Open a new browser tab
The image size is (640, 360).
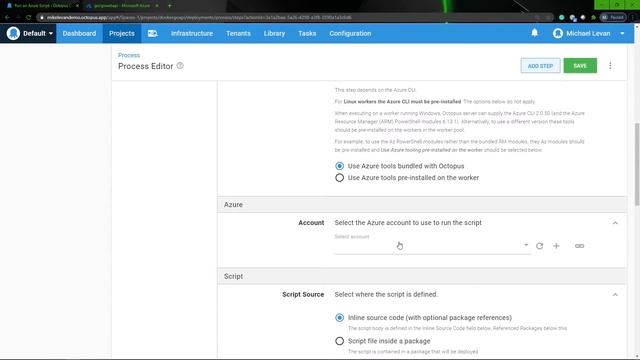tap(169, 6)
